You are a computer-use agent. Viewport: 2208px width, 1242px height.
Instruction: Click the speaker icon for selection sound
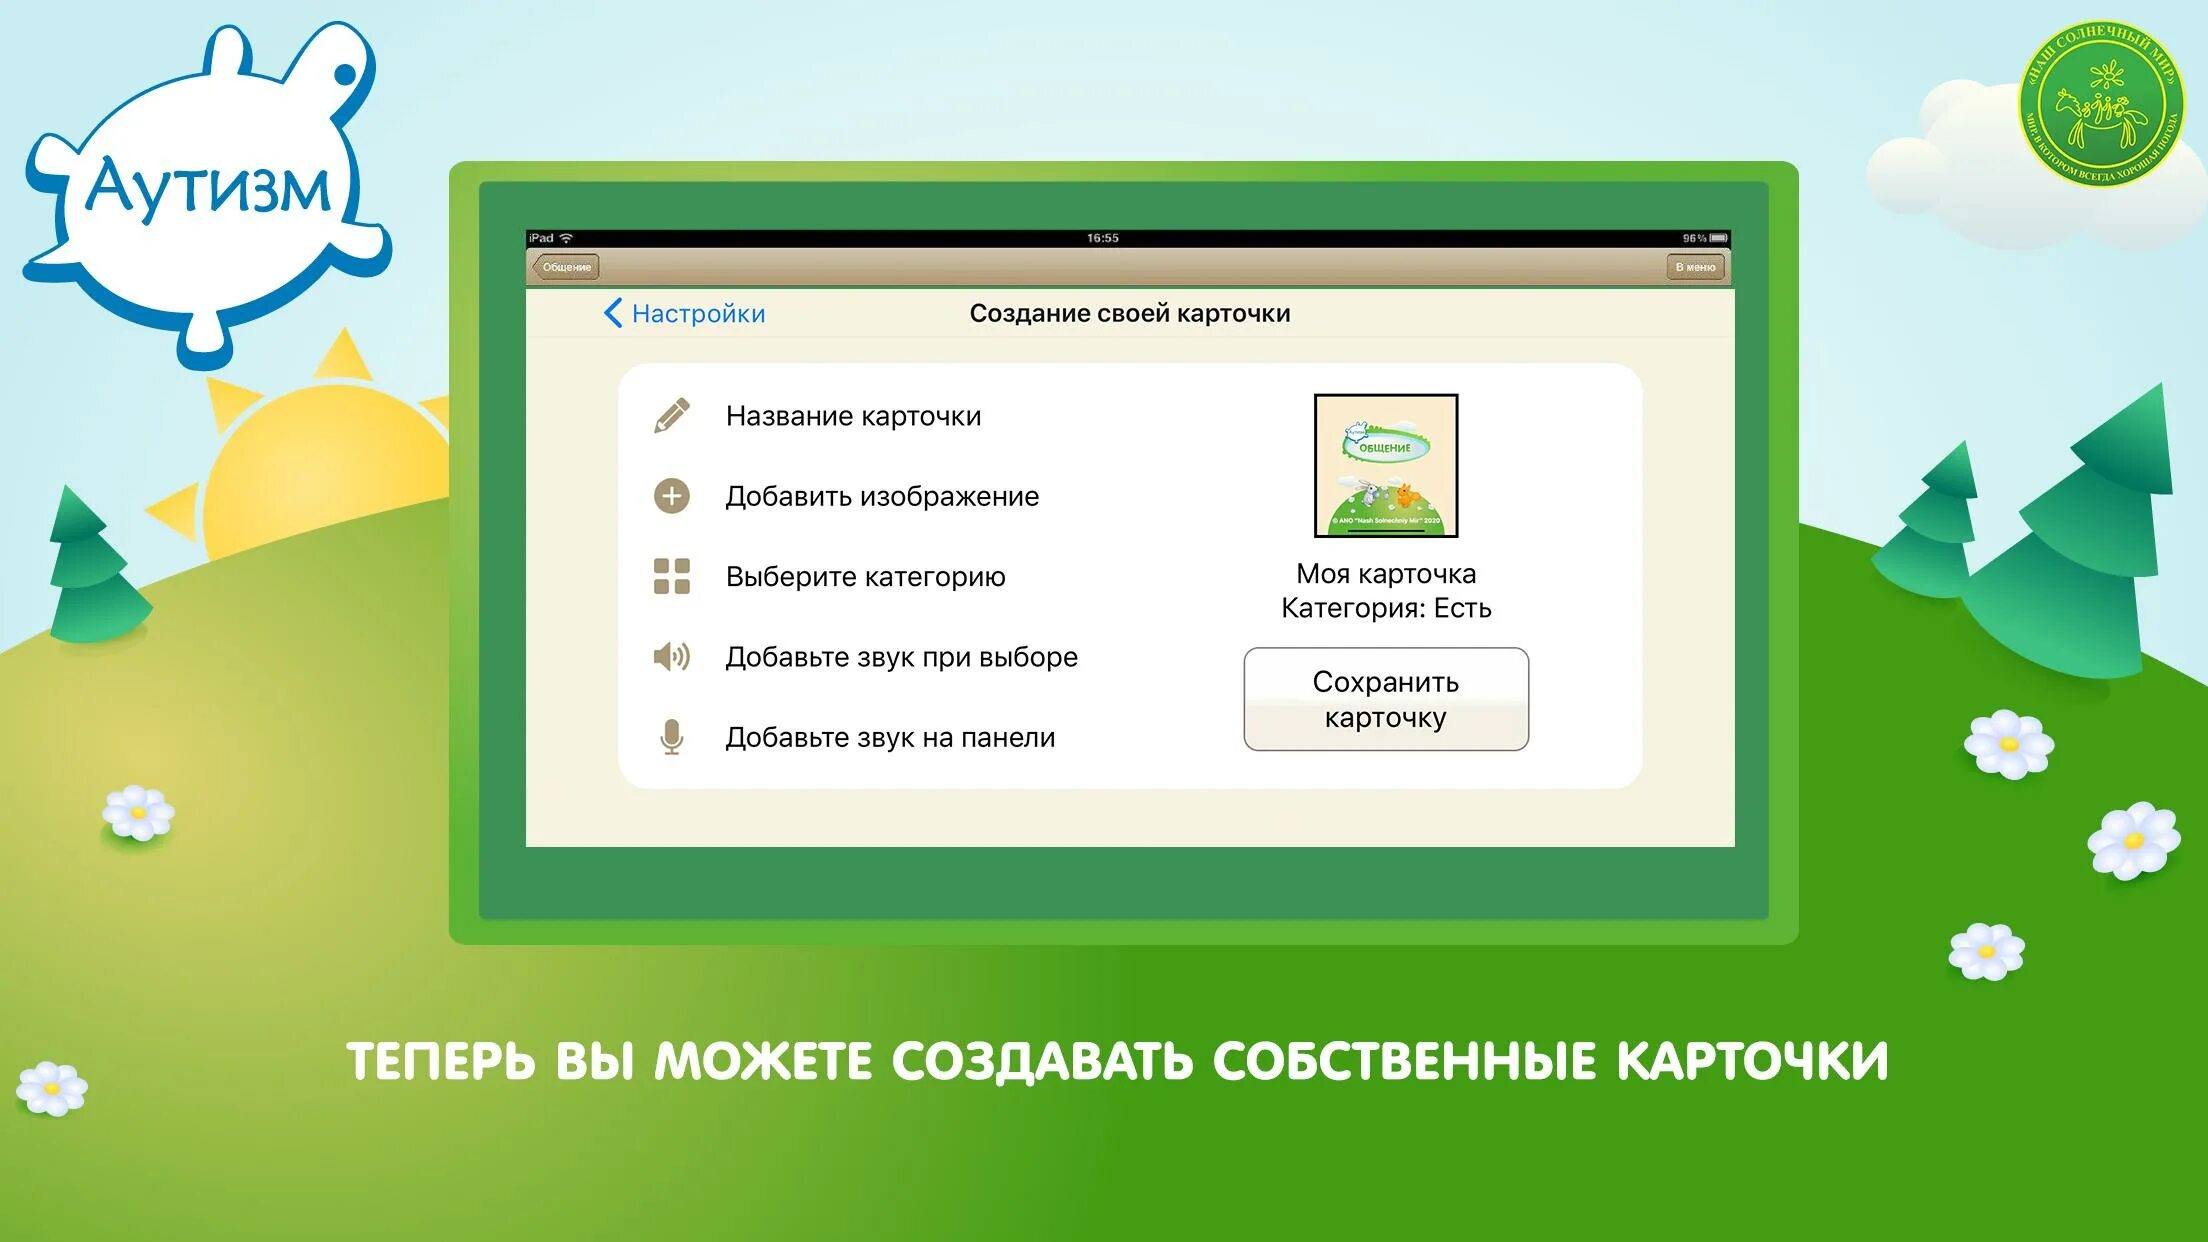coord(672,657)
